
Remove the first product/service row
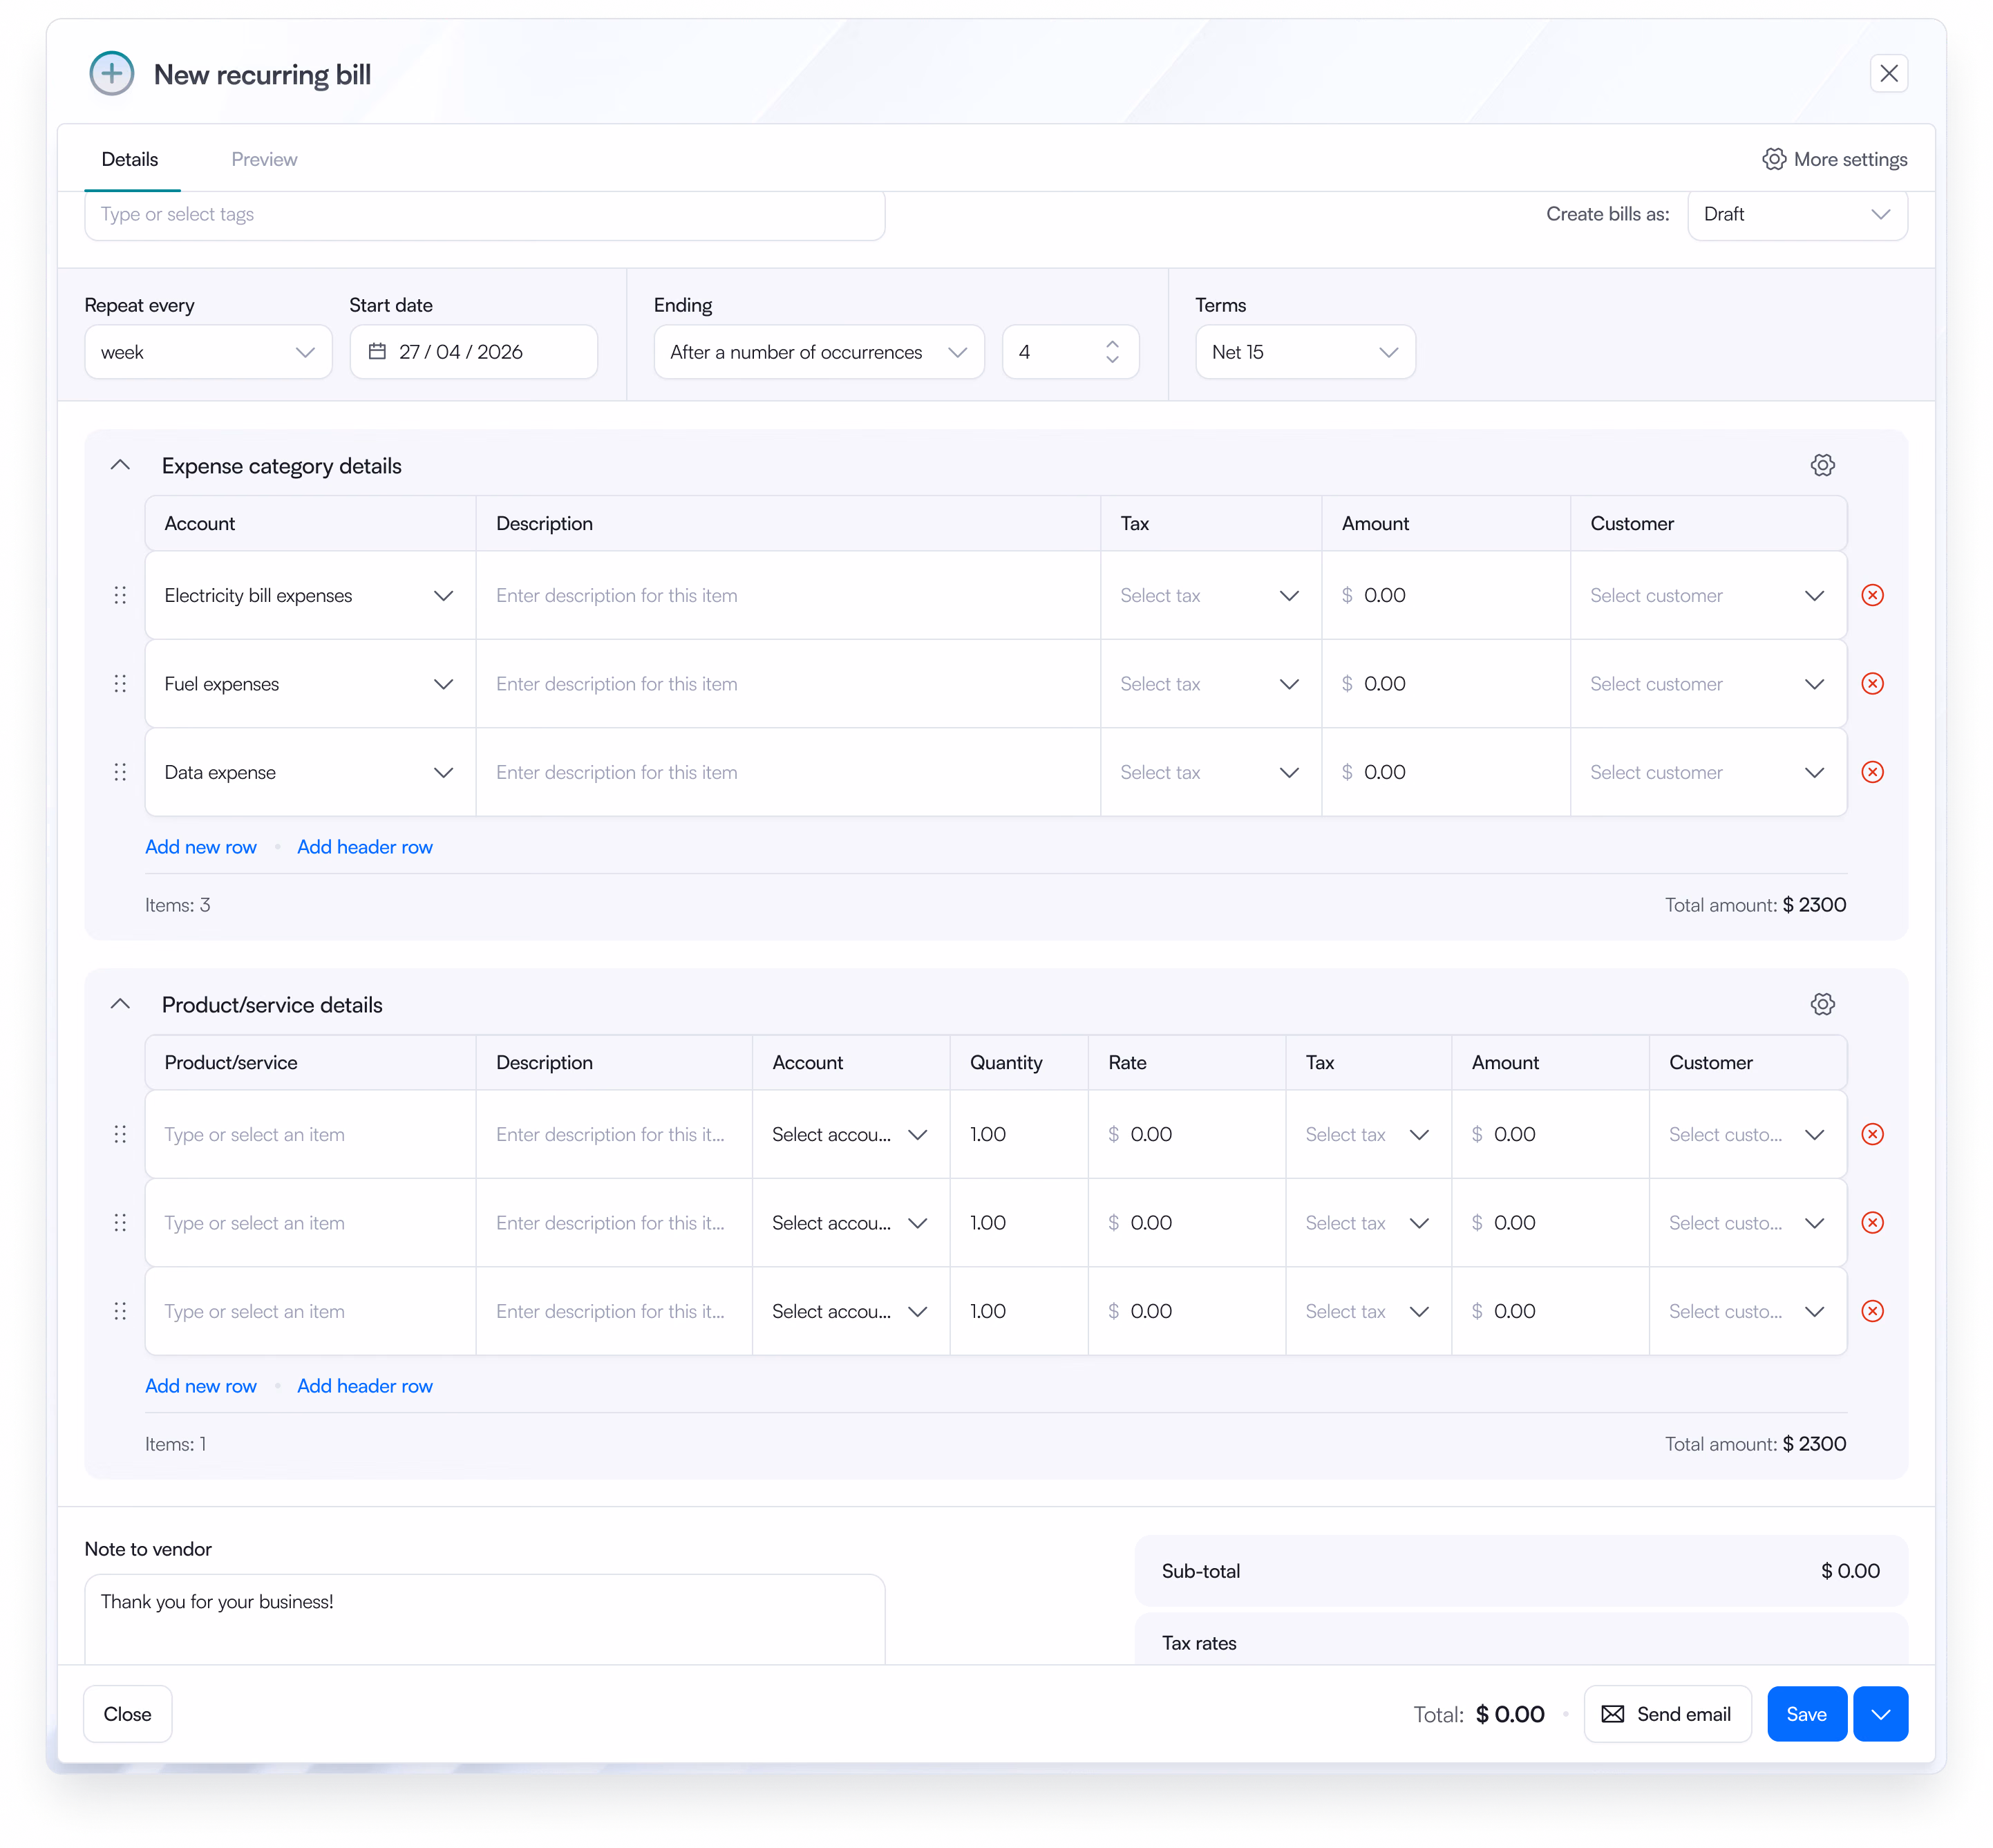[x=1872, y=1134]
